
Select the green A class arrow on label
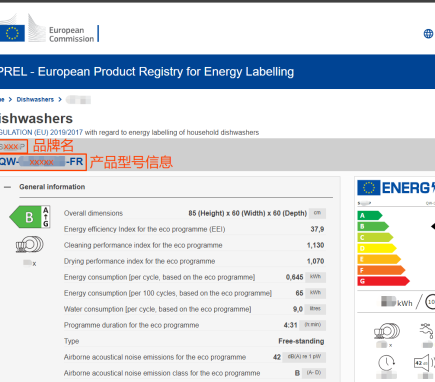pyautogui.click(x=370, y=215)
